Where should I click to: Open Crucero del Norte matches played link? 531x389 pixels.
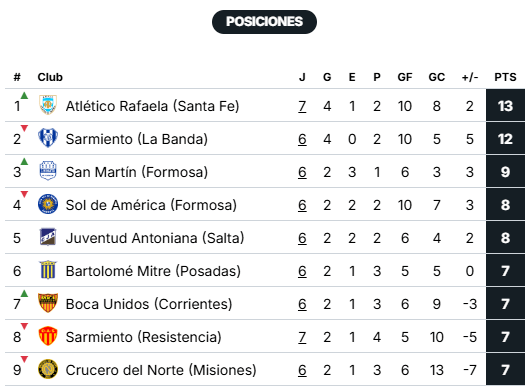click(302, 370)
